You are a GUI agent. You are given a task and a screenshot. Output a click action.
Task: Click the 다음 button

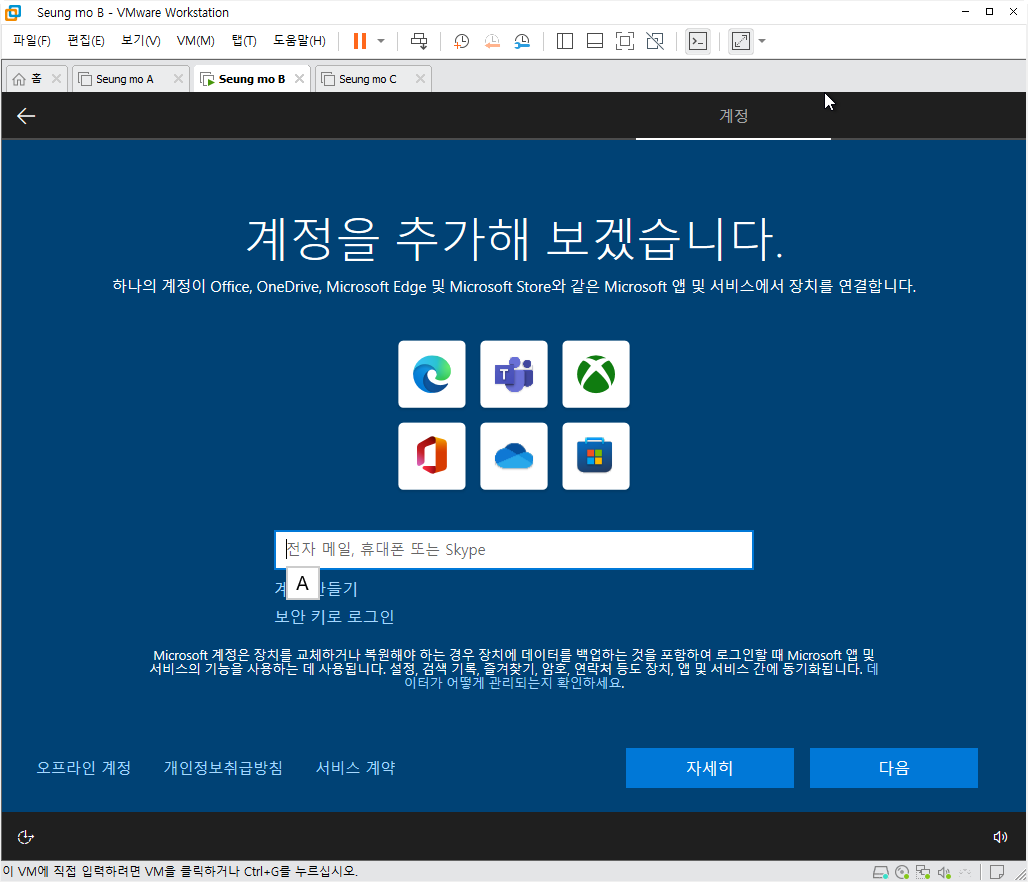click(x=894, y=768)
